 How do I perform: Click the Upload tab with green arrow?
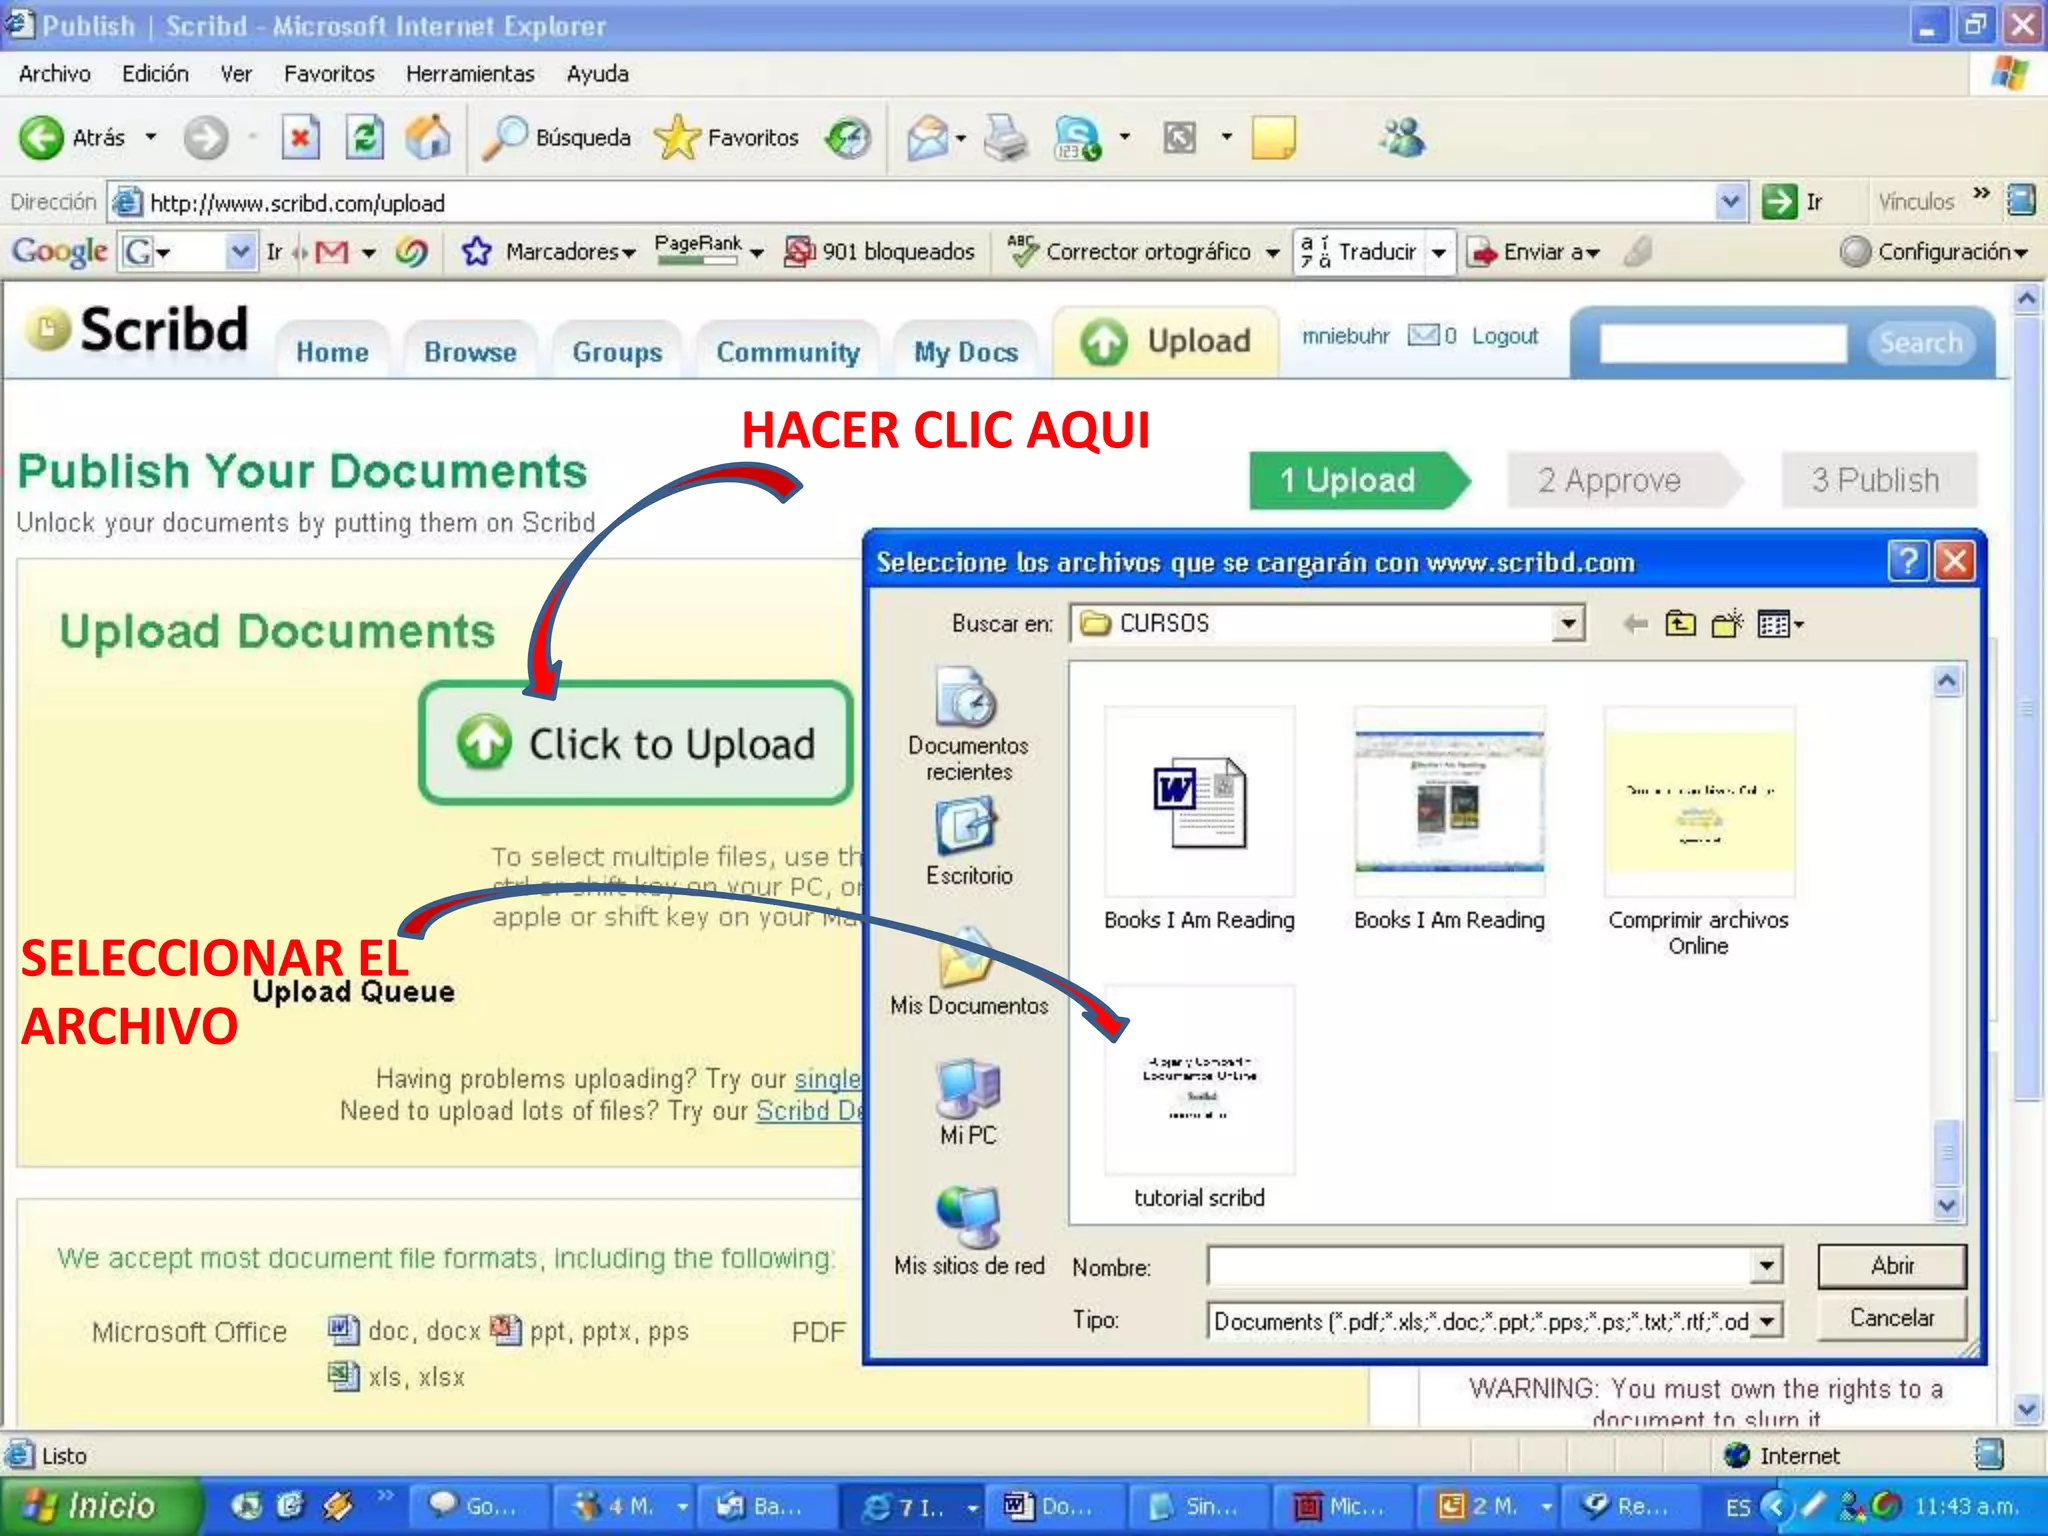1166,341
